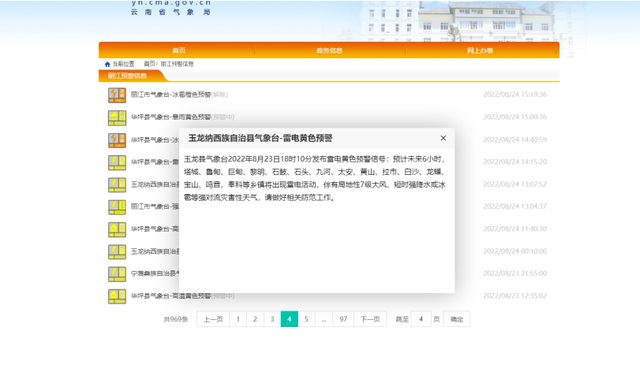This screenshot has width=640, height=372.
Task: Click 丽江预警信息 in the breadcrumb
Action: pyautogui.click(x=177, y=64)
